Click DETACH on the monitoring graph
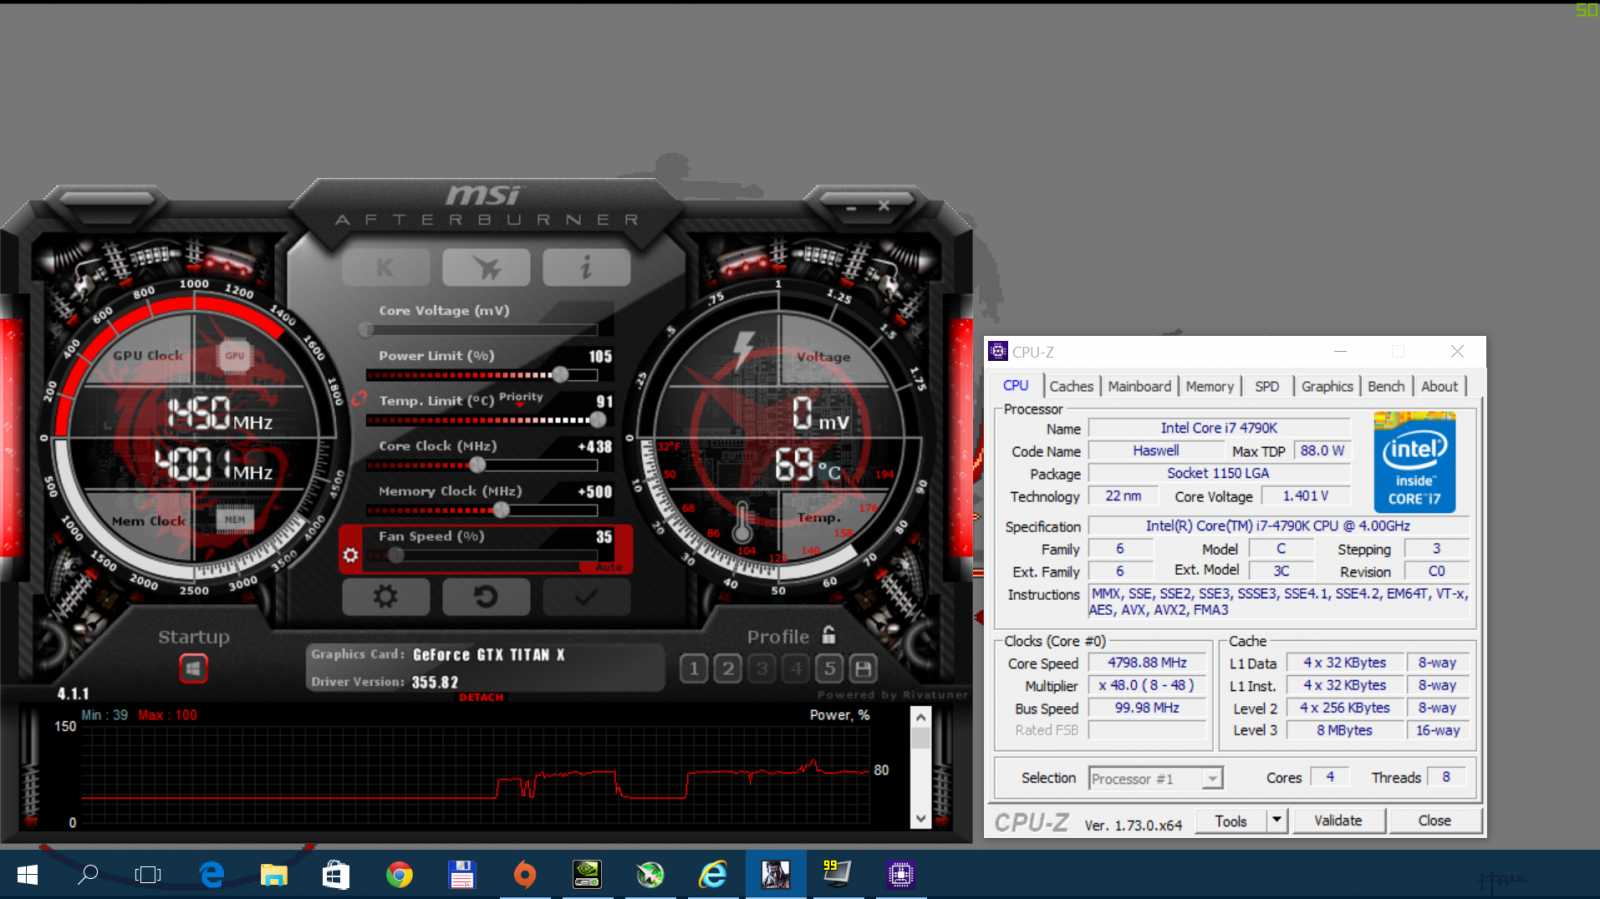1600x899 pixels. [481, 697]
